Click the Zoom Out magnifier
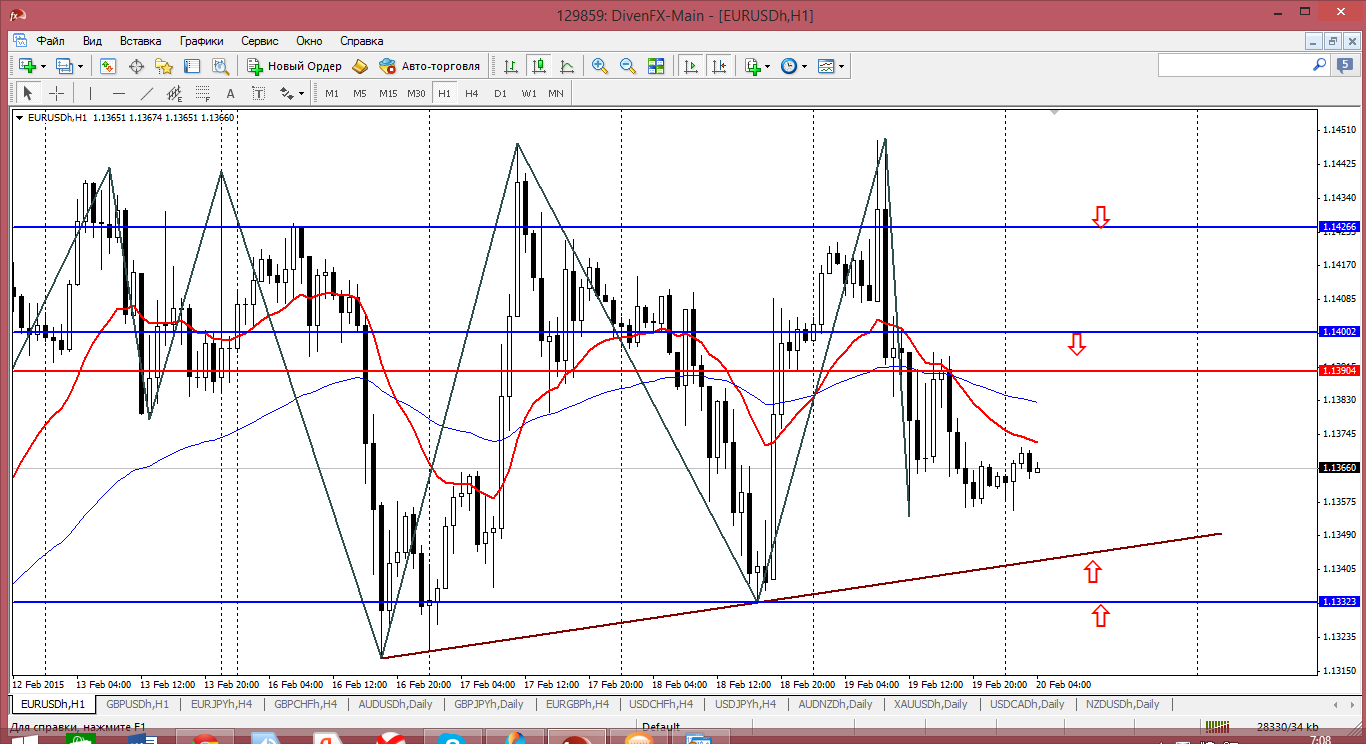The image size is (1370, 744). tap(628, 66)
